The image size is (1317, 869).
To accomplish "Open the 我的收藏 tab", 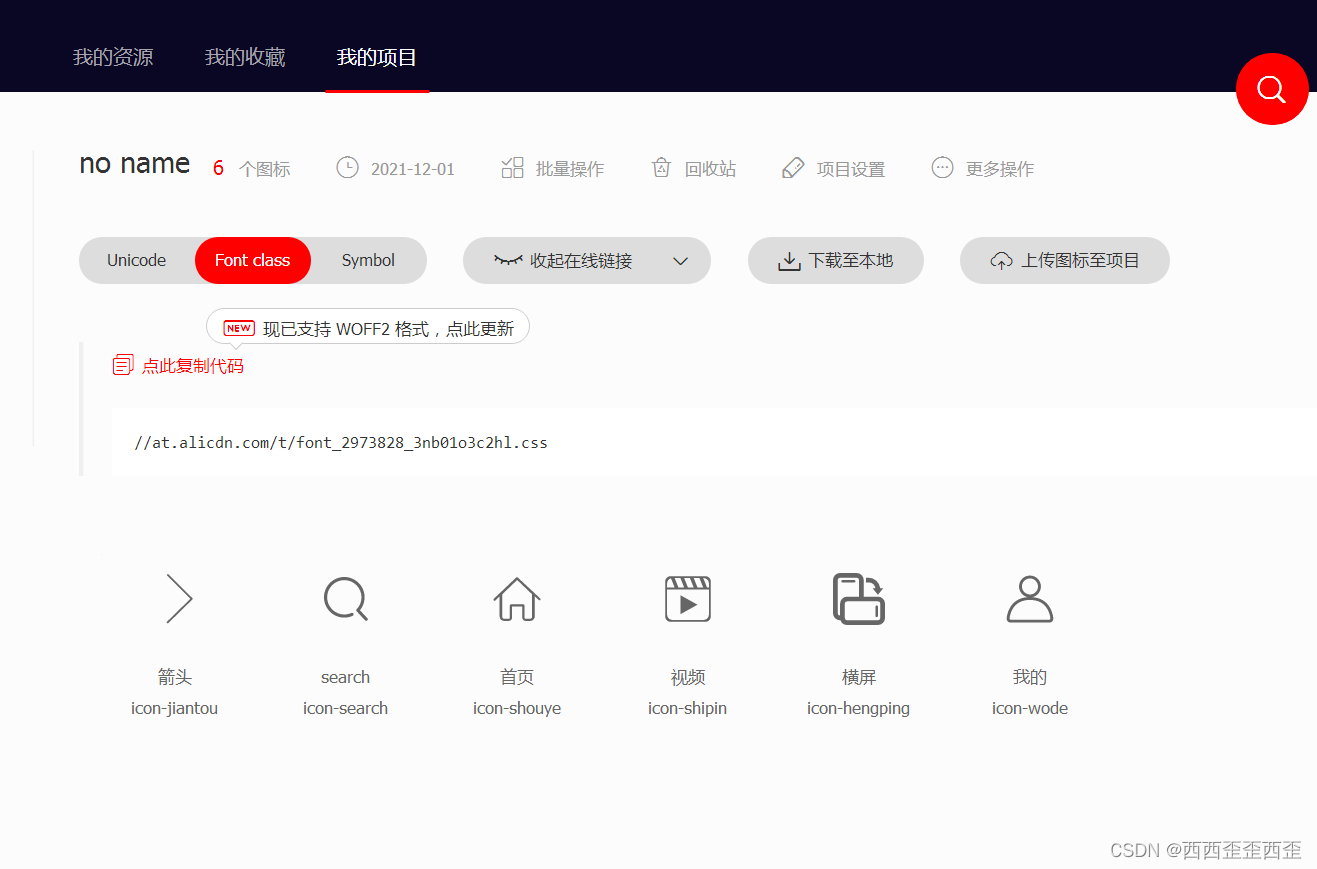I will 245,57.
